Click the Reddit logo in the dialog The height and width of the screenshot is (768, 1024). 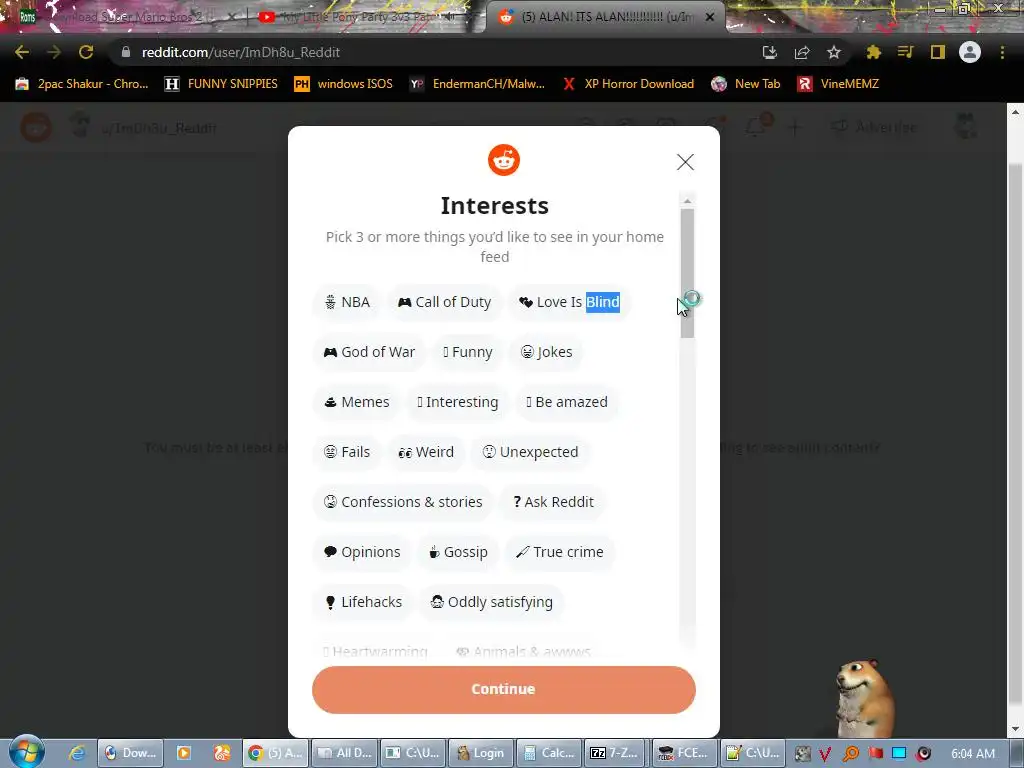click(504, 160)
